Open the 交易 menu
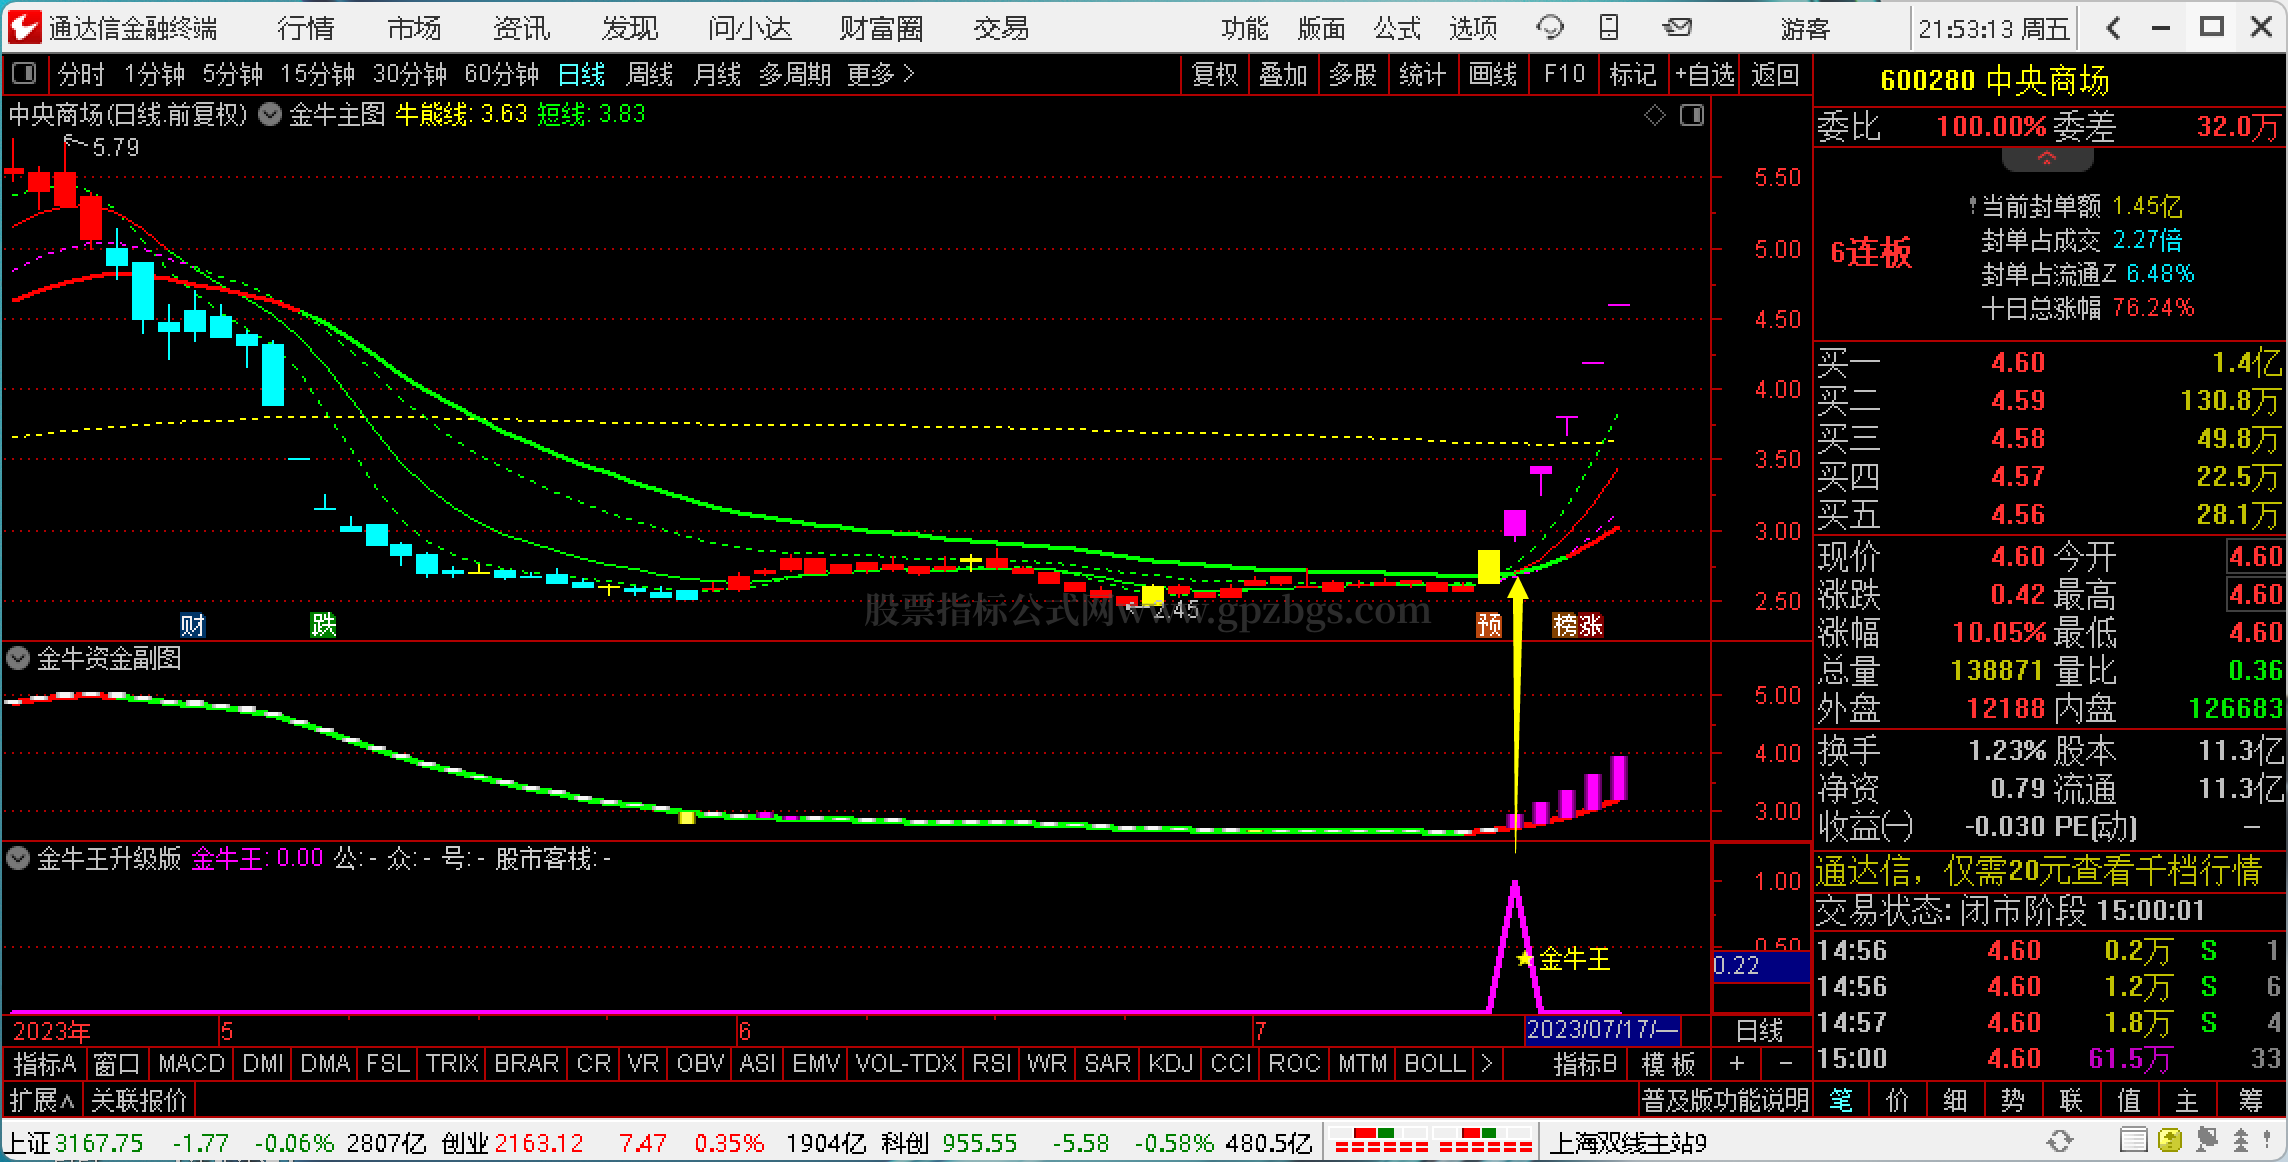Screen dimensions: 2288x1162 tap(1001, 28)
